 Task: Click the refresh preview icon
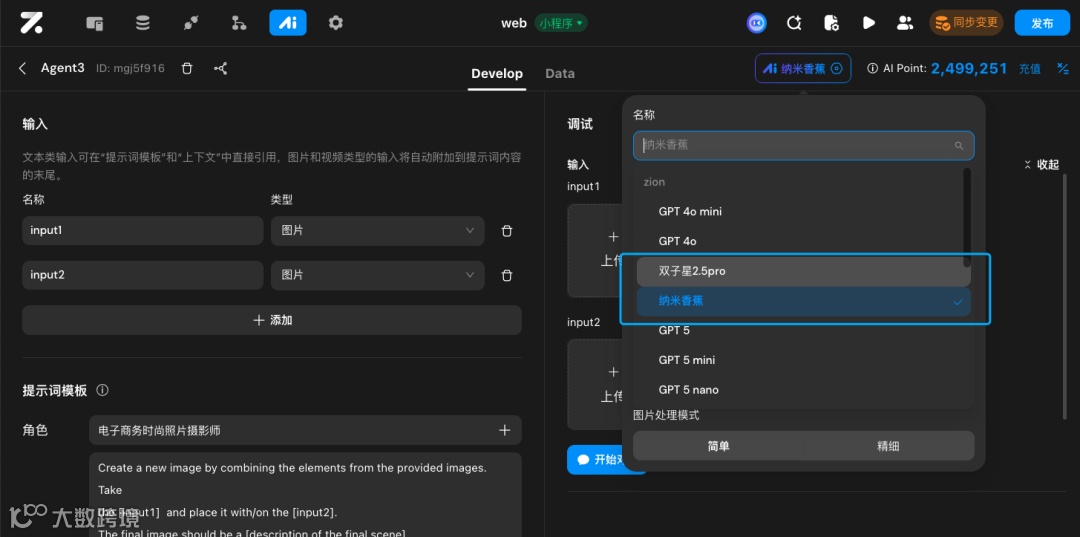(x=794, y=23)
